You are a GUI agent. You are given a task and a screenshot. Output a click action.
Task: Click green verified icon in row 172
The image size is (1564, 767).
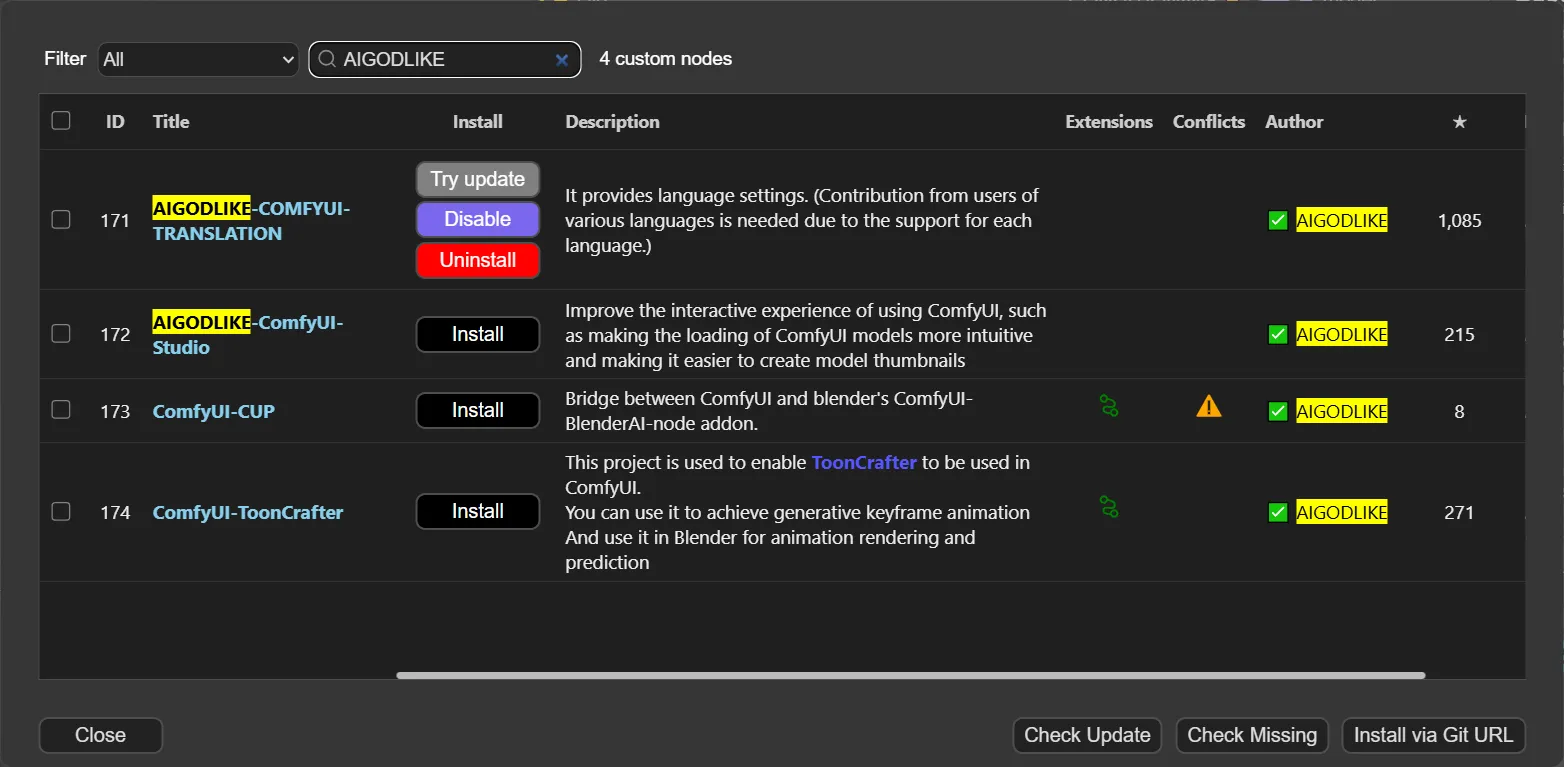(x=1277, y=335)
